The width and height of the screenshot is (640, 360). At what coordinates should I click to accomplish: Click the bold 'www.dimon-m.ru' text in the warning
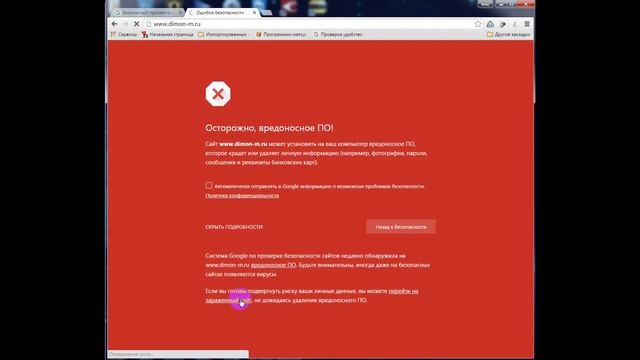tap(243, 144)
